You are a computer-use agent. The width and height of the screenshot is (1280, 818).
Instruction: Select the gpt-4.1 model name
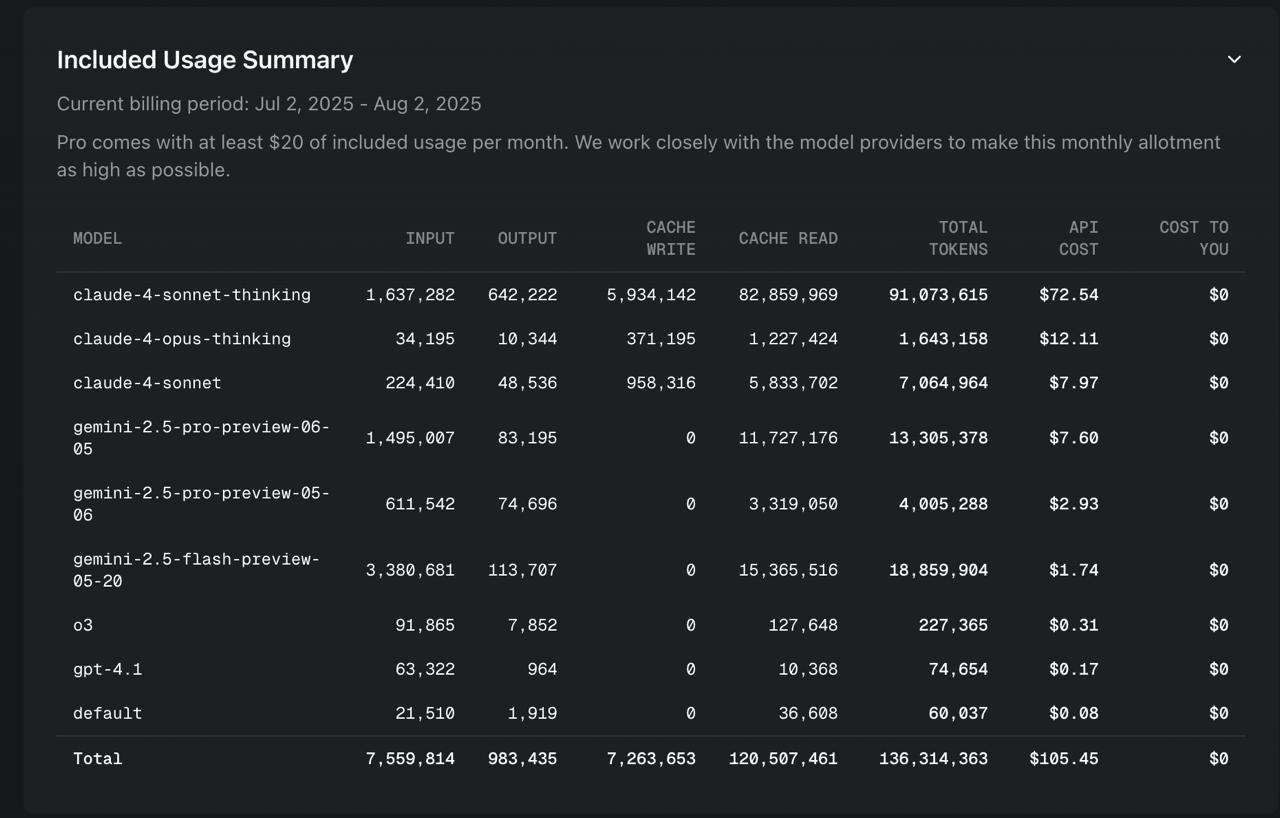[108, 669]
